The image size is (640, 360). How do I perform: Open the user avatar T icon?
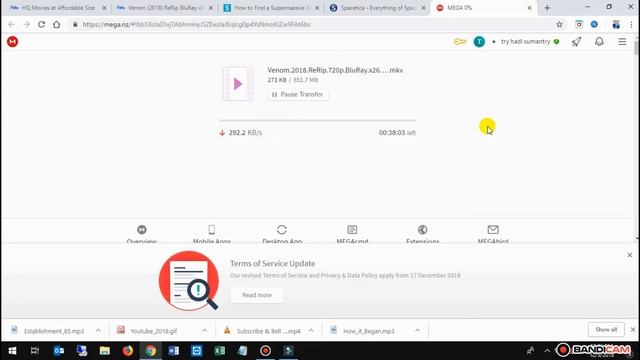pos(479,42)
